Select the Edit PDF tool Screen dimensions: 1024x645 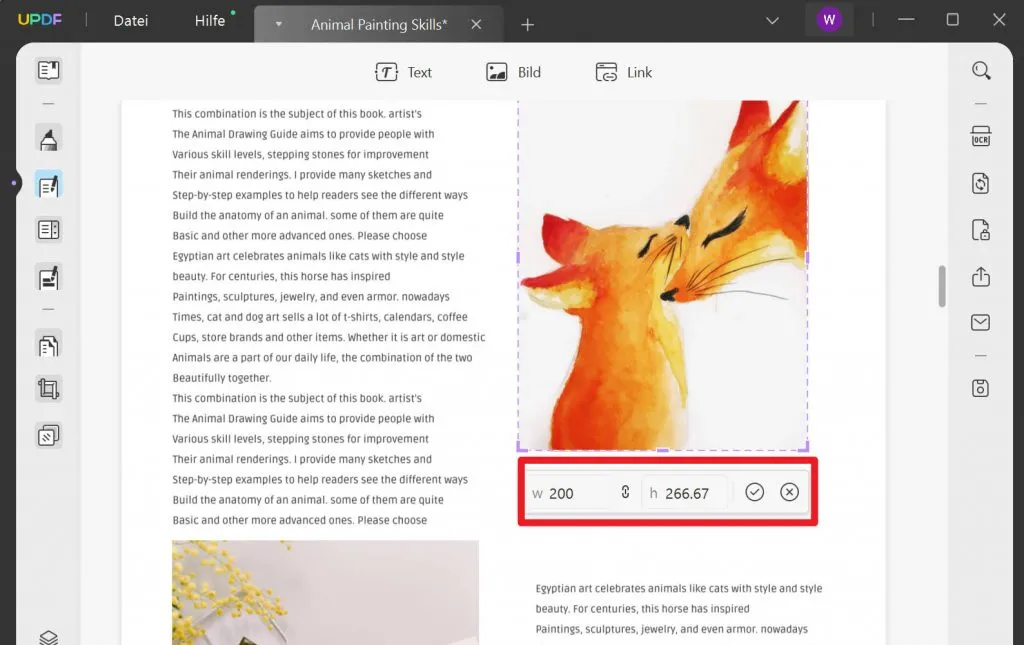tap(48, 185)
